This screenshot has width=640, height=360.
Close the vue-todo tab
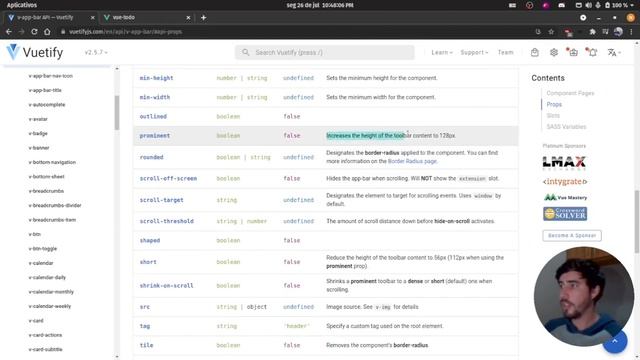[x=188, y=18]
